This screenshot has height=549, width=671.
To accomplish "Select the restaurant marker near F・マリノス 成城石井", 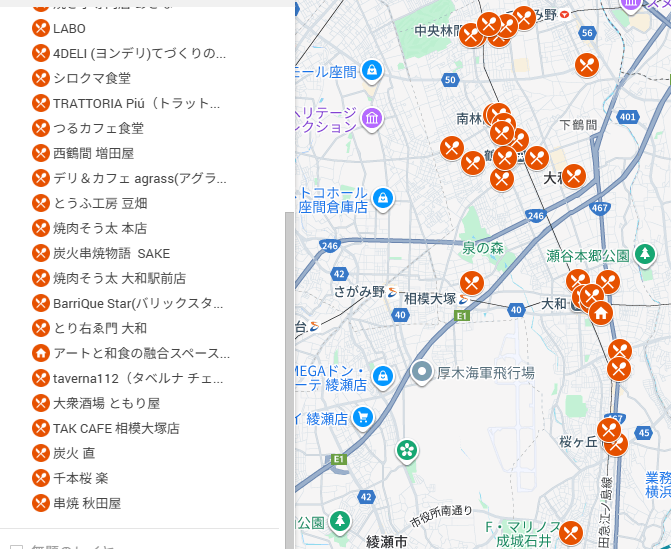I will tap(570, 533).
